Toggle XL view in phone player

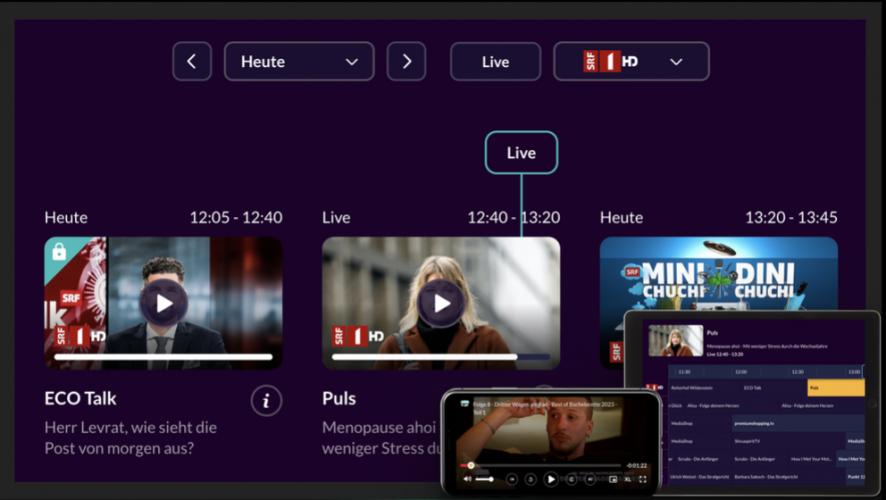(628, 479)
